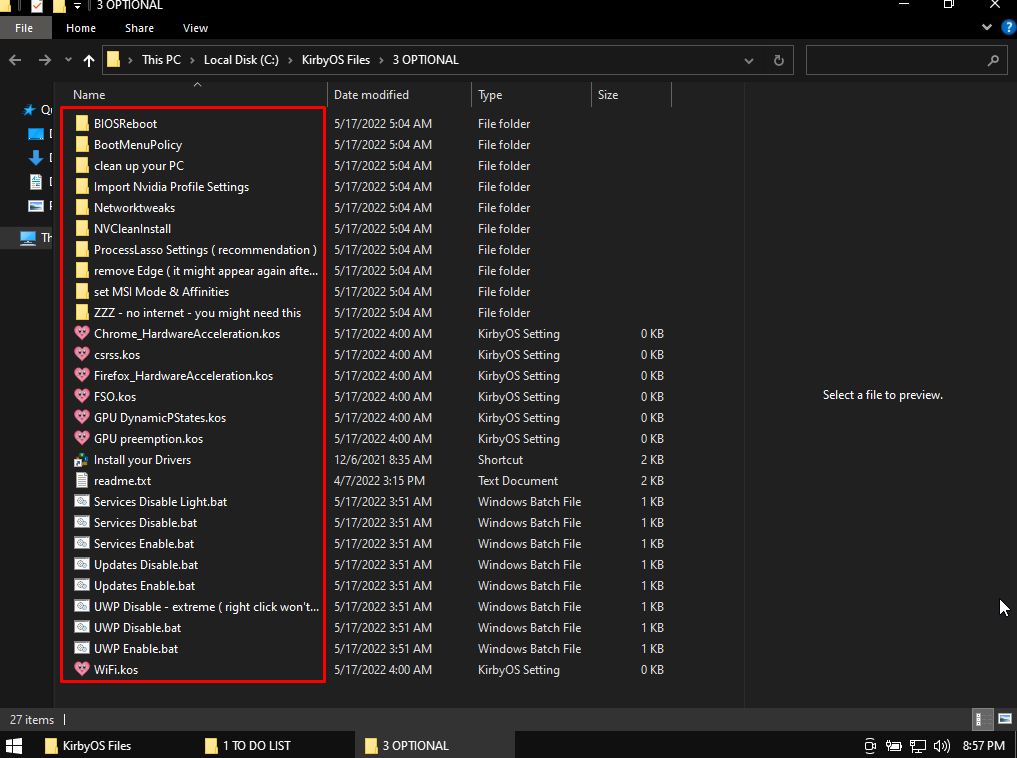Expand the chevron after This PC breadcrumb
The height and width of the screenshot is (758, 1017).
coord(193,60)
